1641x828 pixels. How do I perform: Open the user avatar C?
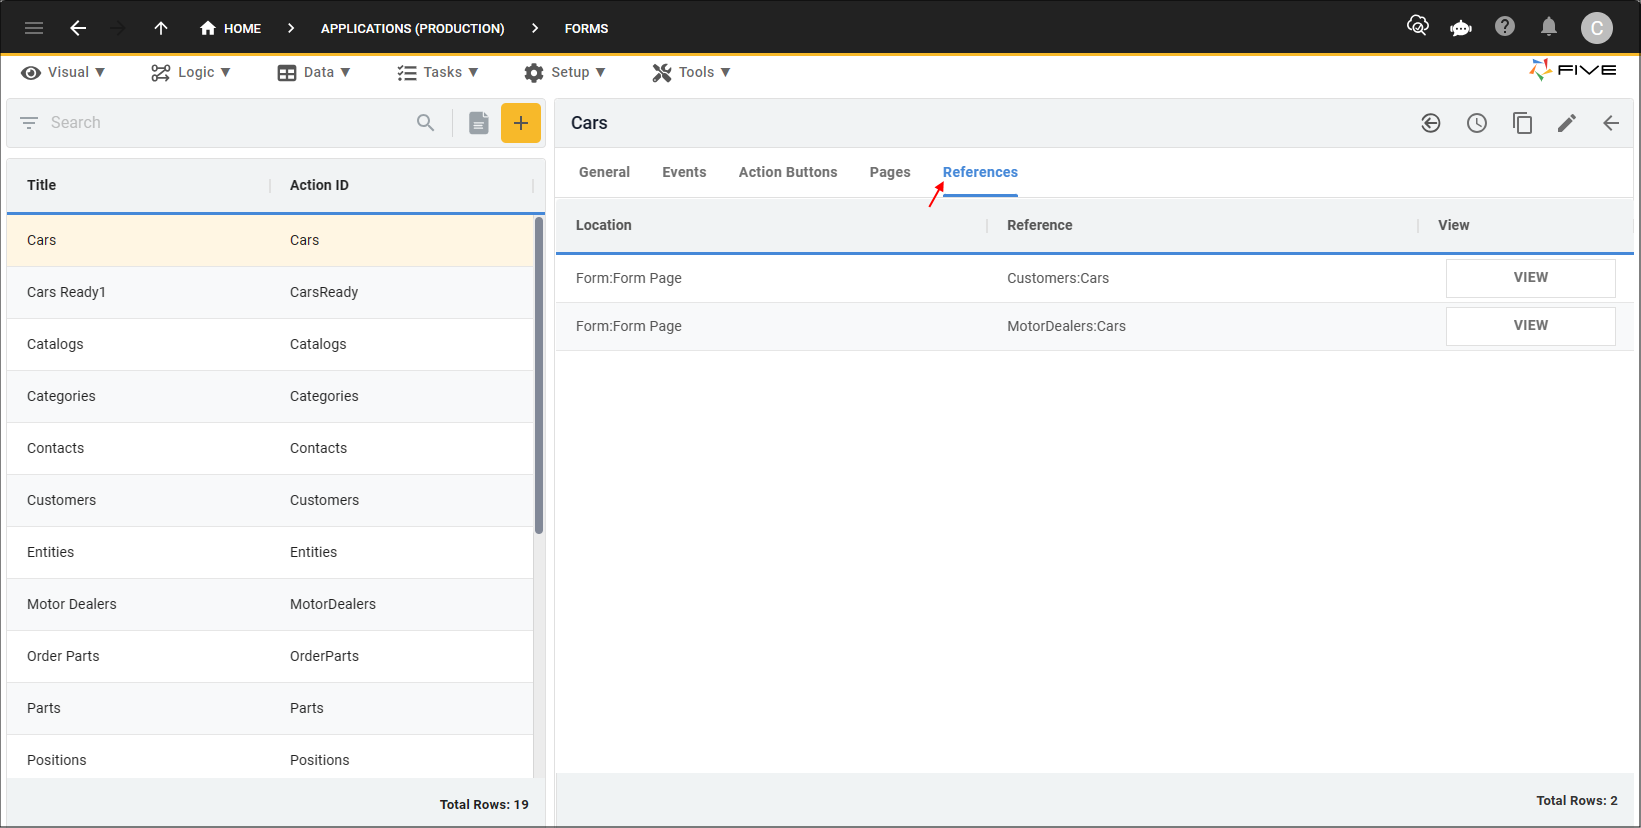coord(1597,28)
